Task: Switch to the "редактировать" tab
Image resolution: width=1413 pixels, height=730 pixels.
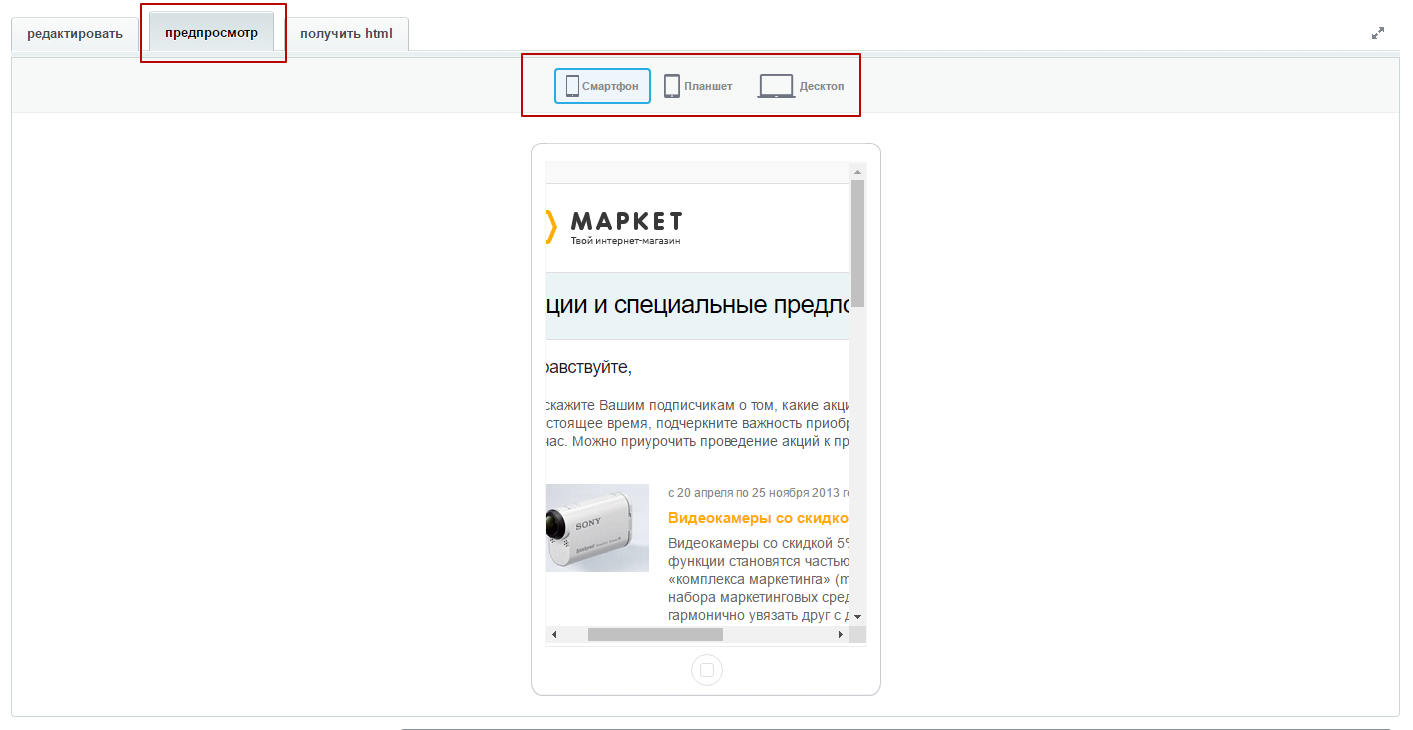Action: pos(75,34)
